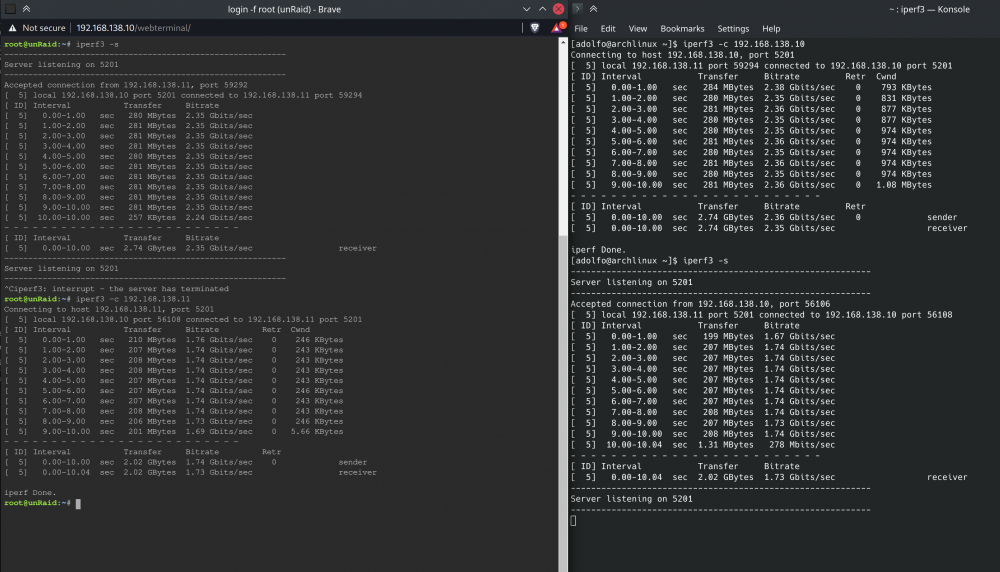Click the '[adolfo@archlinux ~]$ iperf3 -s' line
The image size is (1000, 572).
pyautogui.click(x=649, y=261)
